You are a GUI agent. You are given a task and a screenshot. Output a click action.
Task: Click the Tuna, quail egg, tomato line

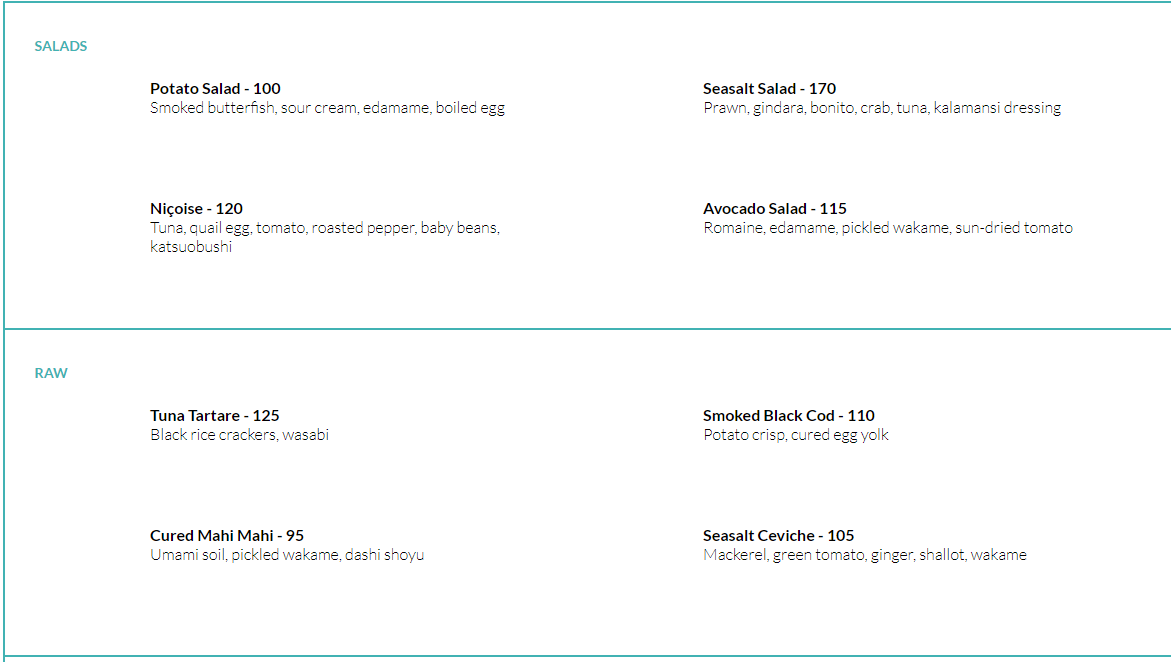(x=325, y=228)
